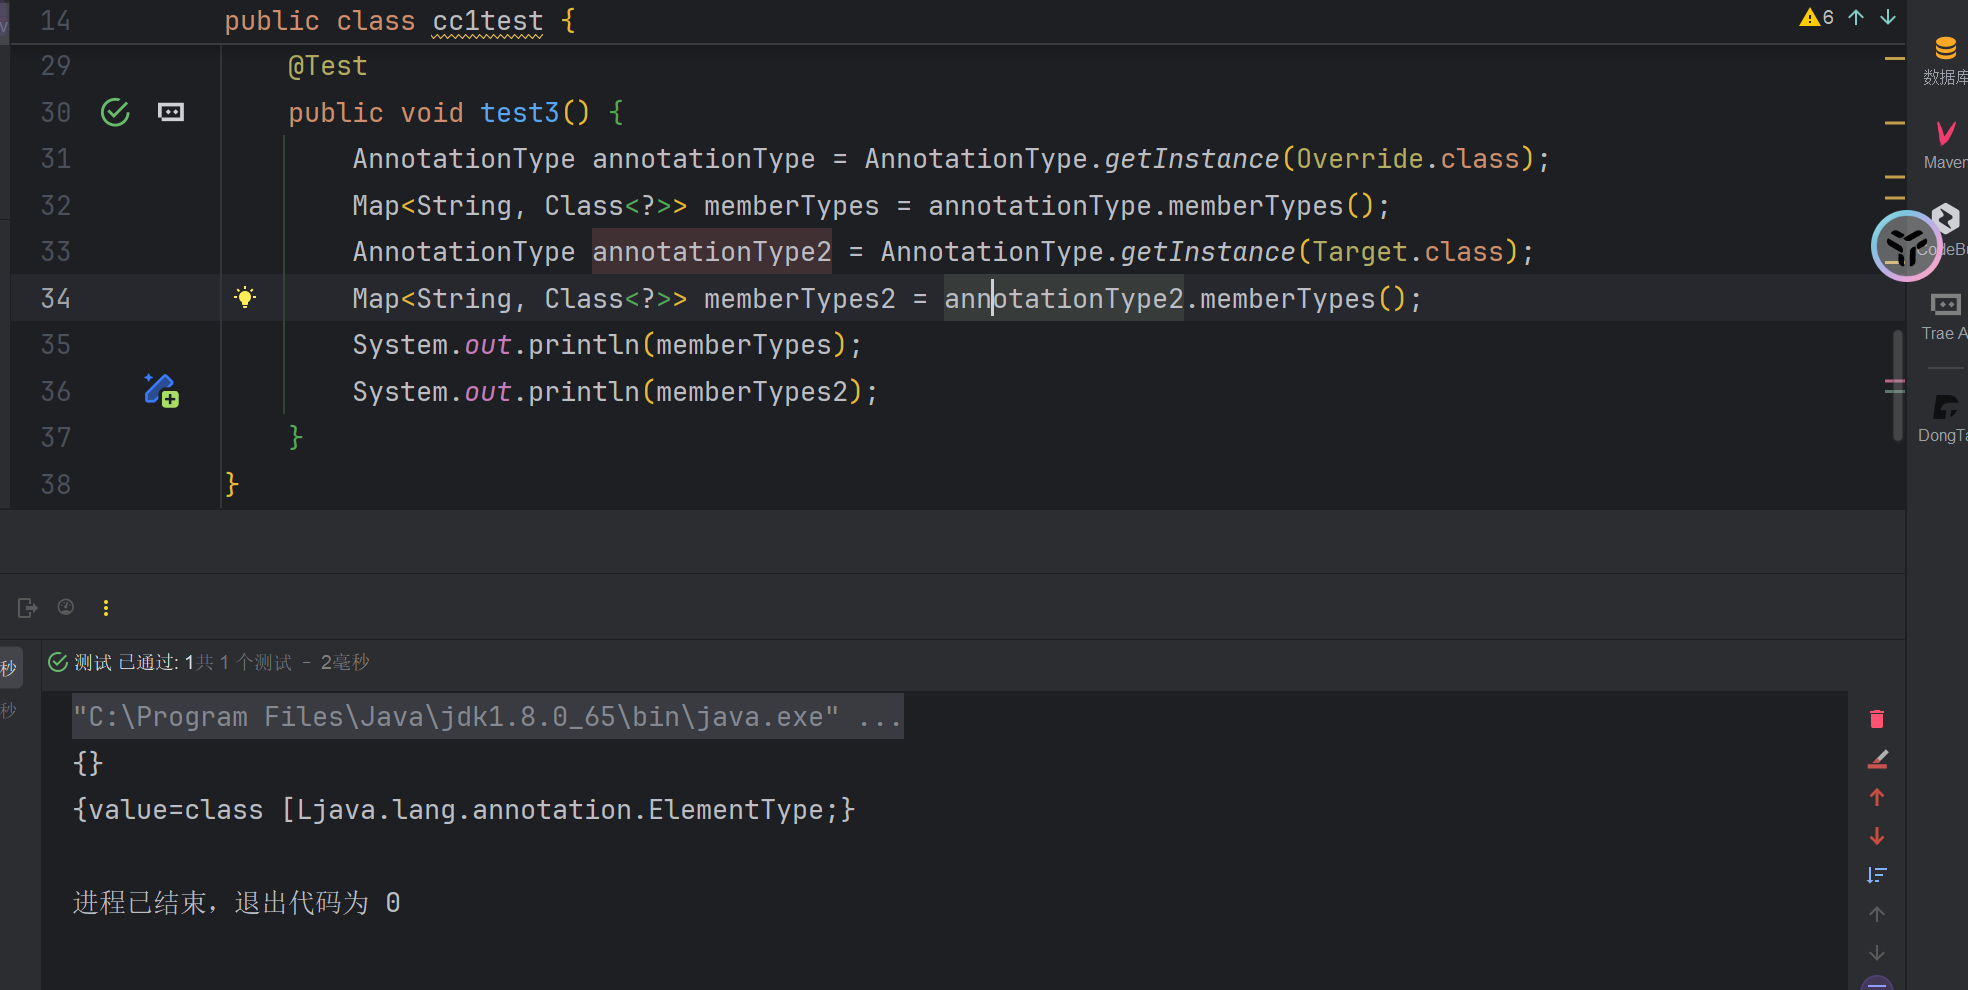Viewport: 1968px width, 990px height.
Task: Open the warnings indicator showing 6 problems
Action: (x=1816, y=17)
